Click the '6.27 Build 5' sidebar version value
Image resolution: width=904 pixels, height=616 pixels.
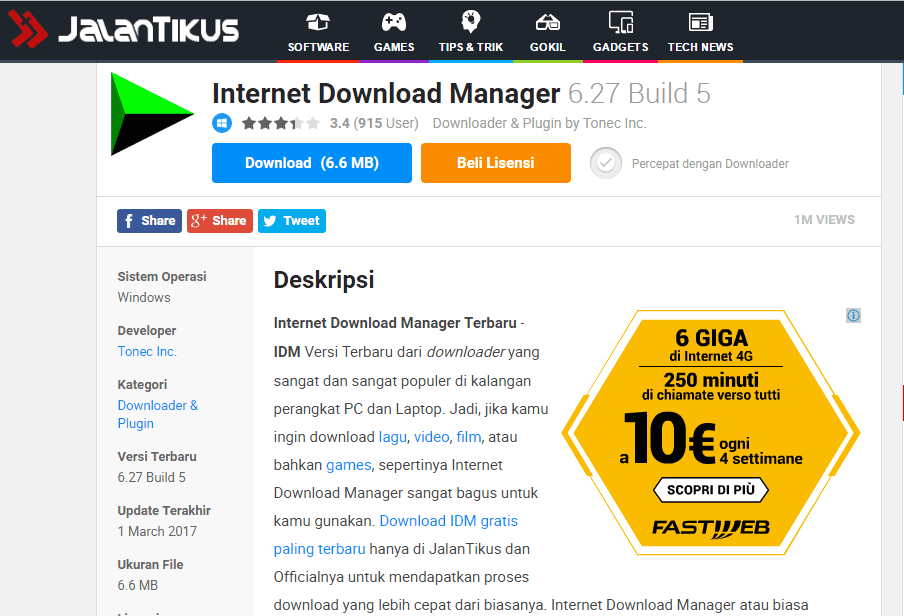click(x=152, y=477)
